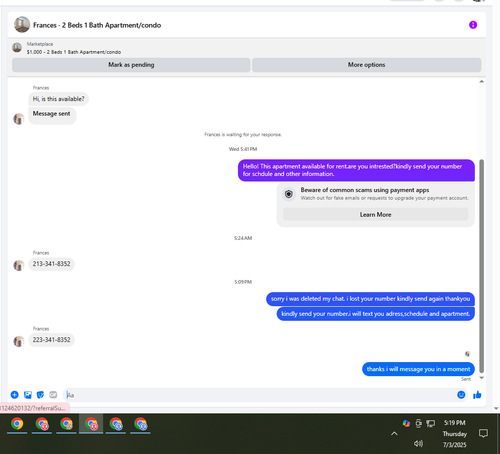
Task: Click '$1,000 - 2 Beds 1 Bath' listing text
Action: (74, 52)
